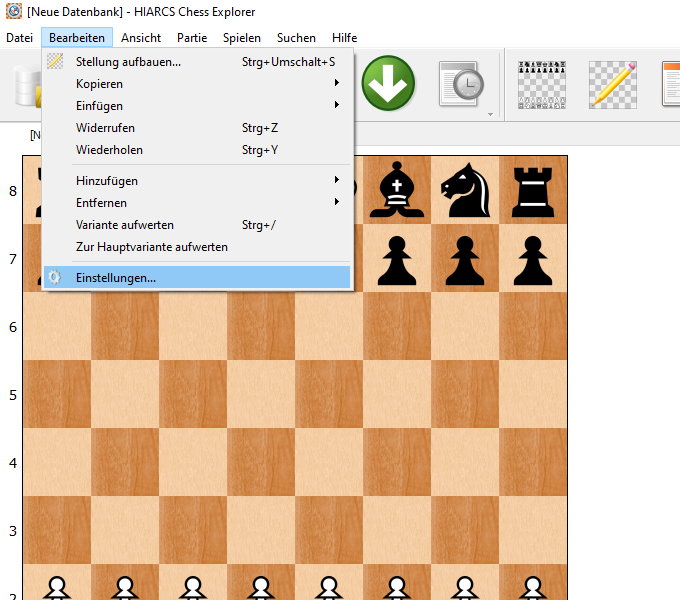The image size is (680, 600).
Task: Select the black bishop on f8
Action: 397,190
